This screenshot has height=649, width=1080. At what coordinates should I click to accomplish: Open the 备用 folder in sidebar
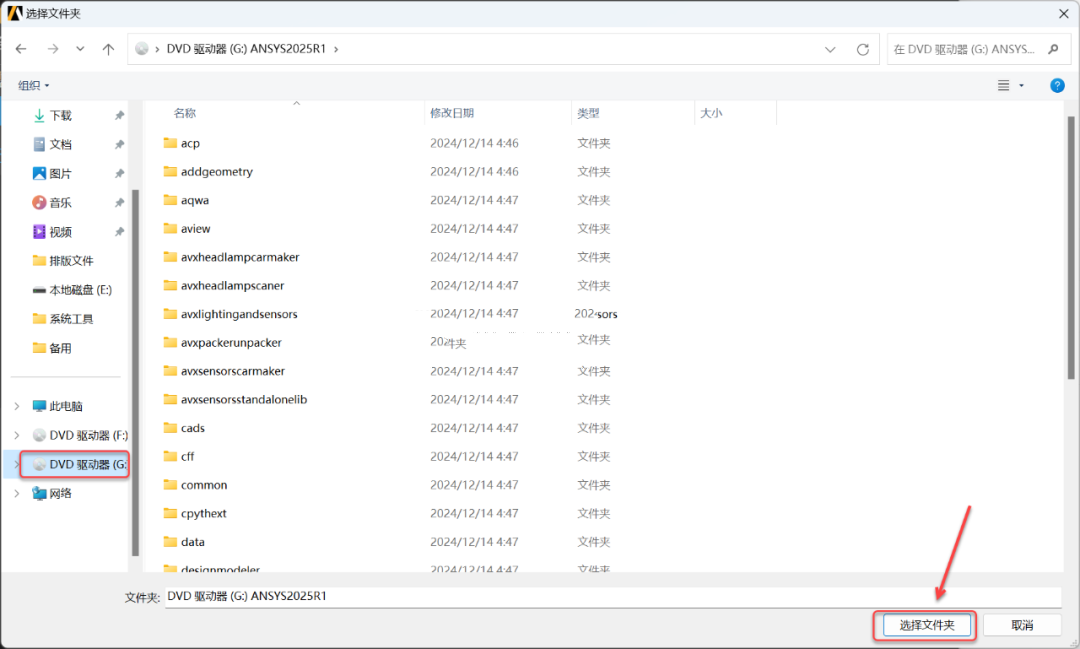point(61,348)
